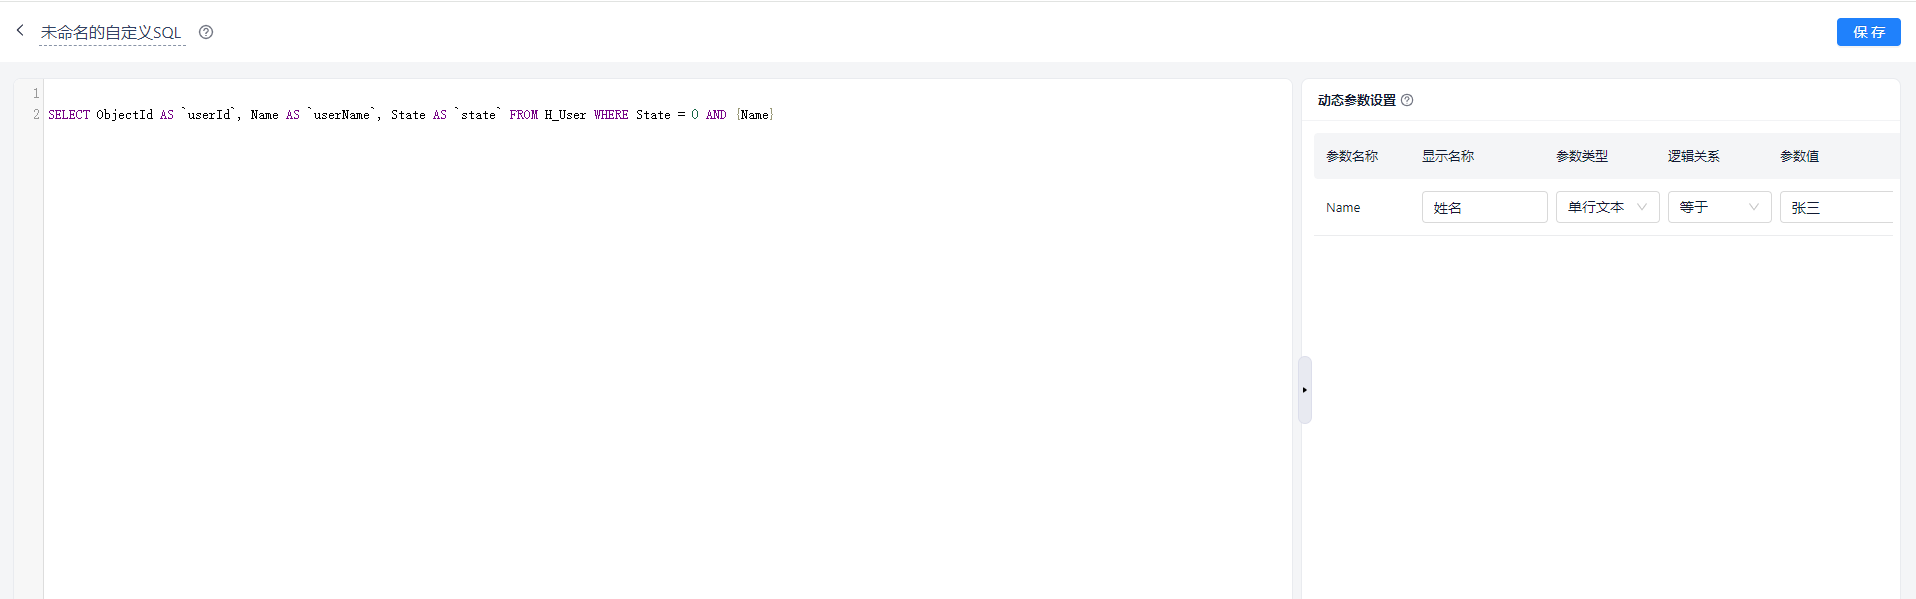Click the 保存 button
Screen dimensions: 1916x599
[x=1868, y=32]
